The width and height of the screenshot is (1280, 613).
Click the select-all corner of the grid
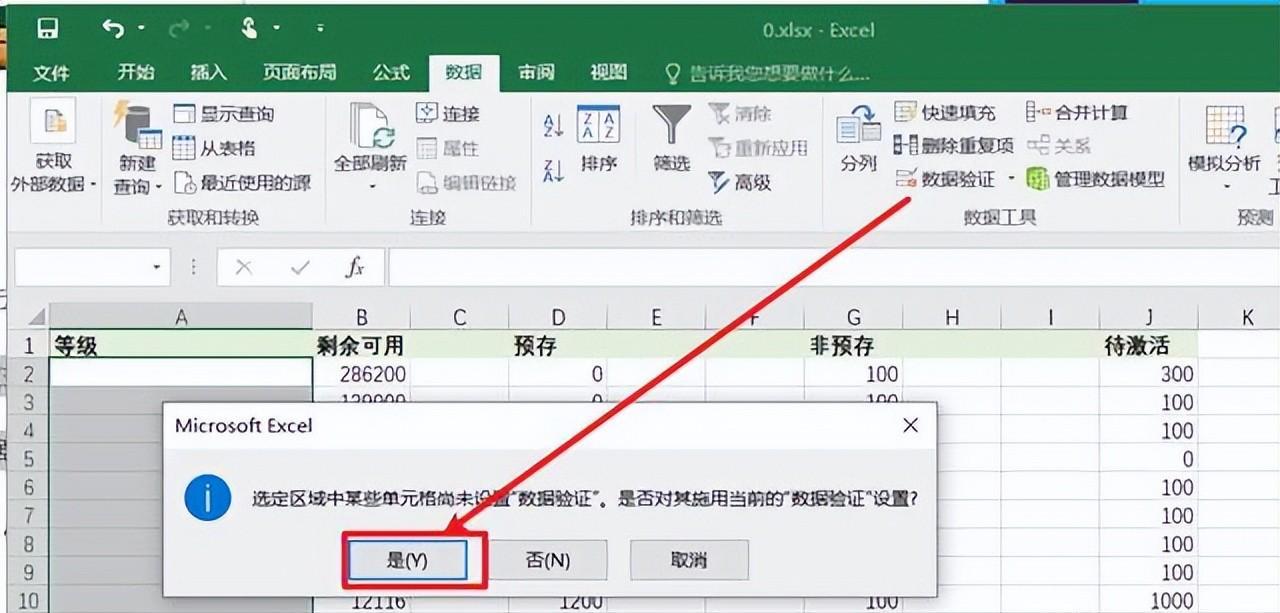31,317
